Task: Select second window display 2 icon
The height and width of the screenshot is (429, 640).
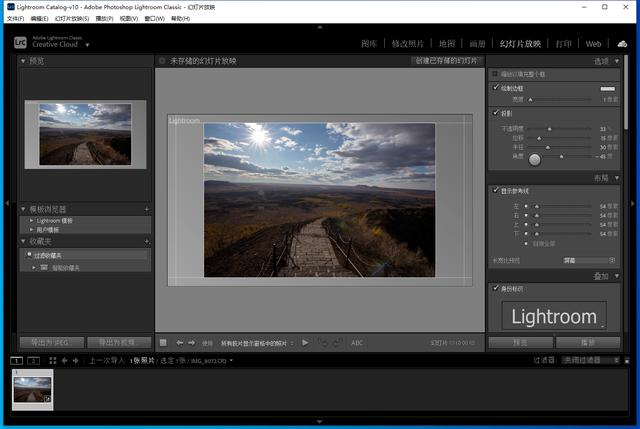Action: click(x=33, y=360)
